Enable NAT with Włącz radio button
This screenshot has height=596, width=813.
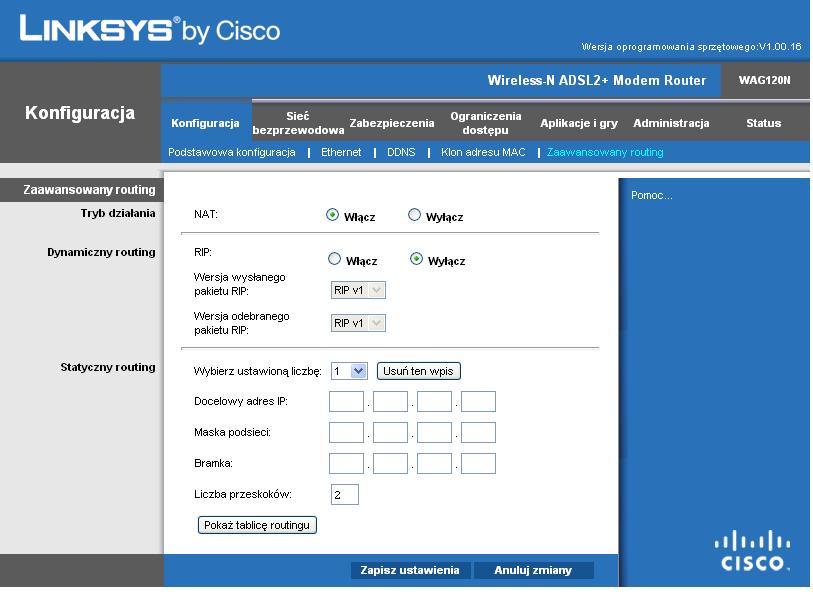tap(332, 215)
